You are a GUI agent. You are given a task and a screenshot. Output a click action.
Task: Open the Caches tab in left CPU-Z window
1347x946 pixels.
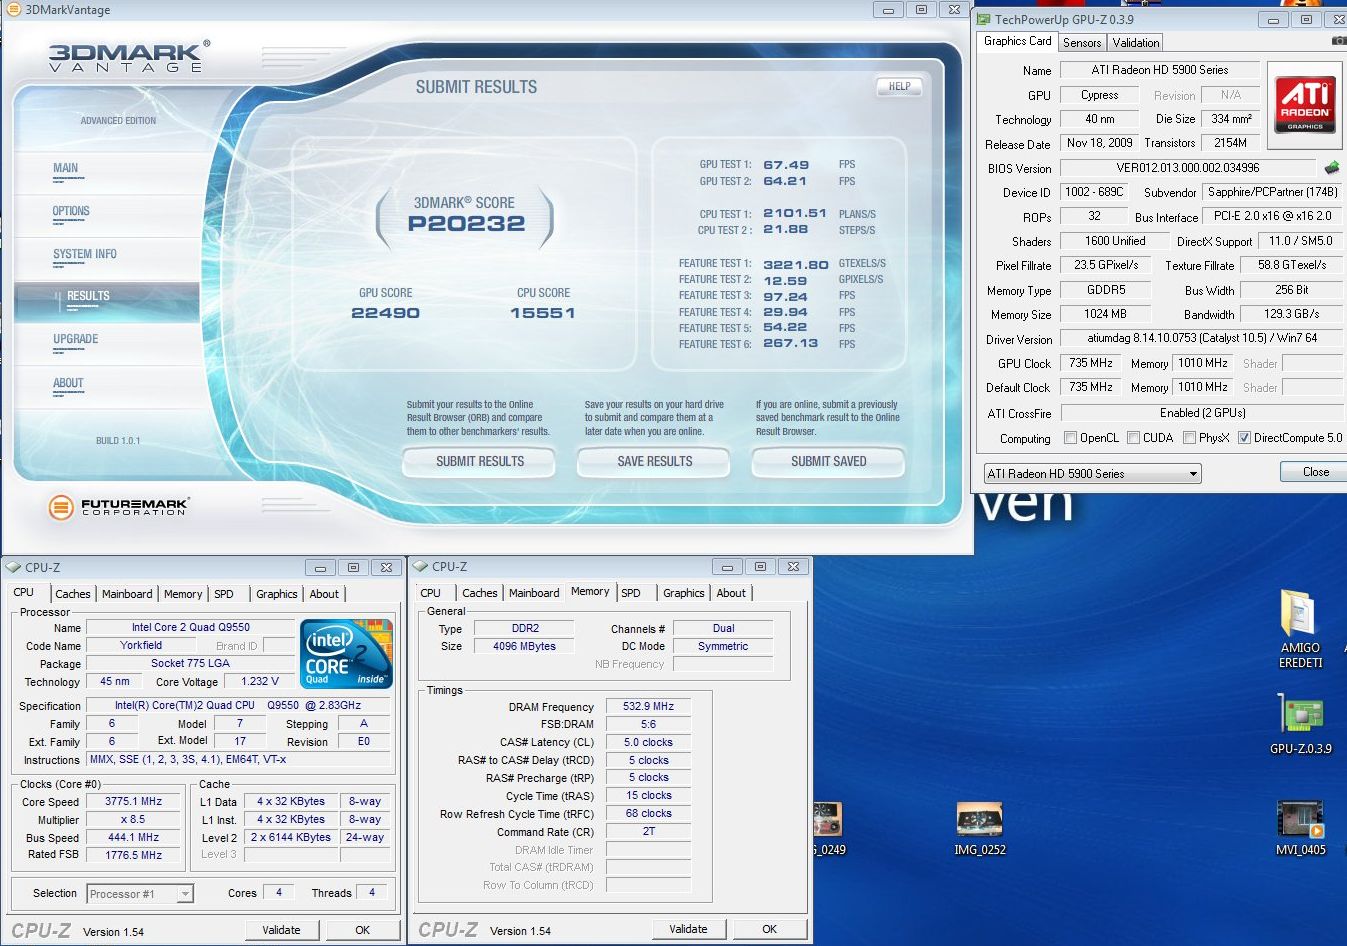pos(73,594)
